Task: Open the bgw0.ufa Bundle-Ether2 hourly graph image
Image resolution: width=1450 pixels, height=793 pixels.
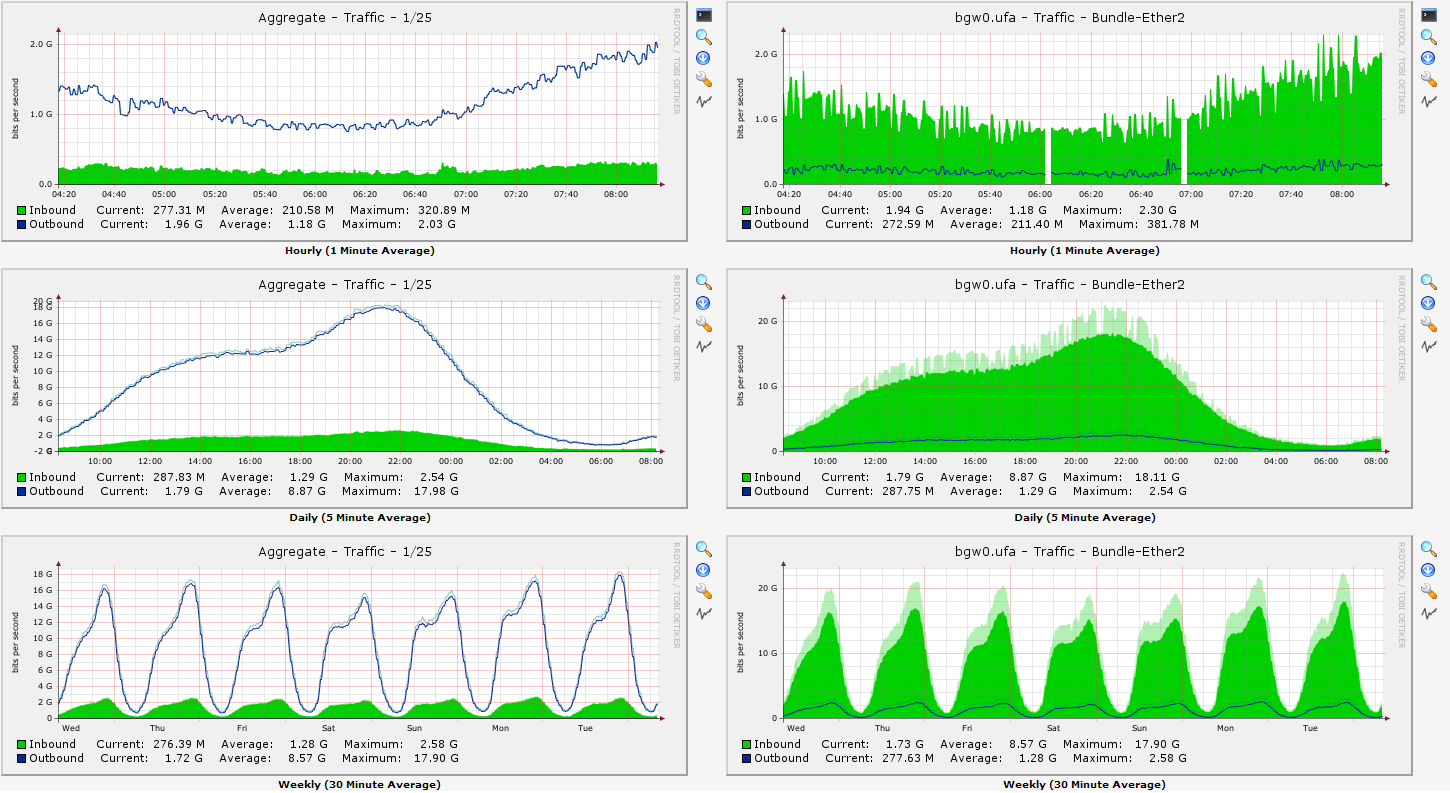Action: point(1070,121)
